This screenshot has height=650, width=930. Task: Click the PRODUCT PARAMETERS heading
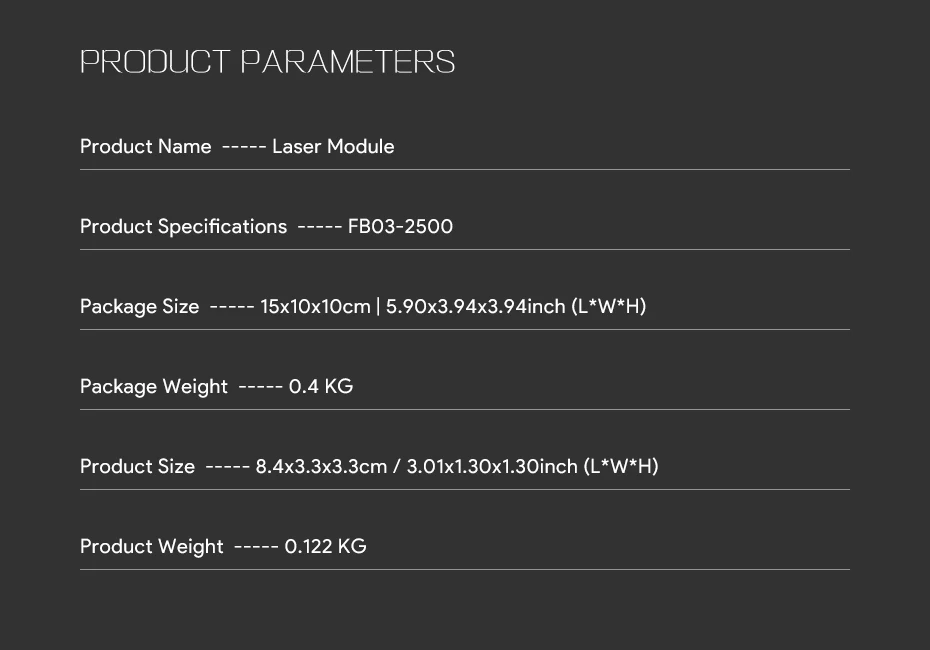coord(267,62)
